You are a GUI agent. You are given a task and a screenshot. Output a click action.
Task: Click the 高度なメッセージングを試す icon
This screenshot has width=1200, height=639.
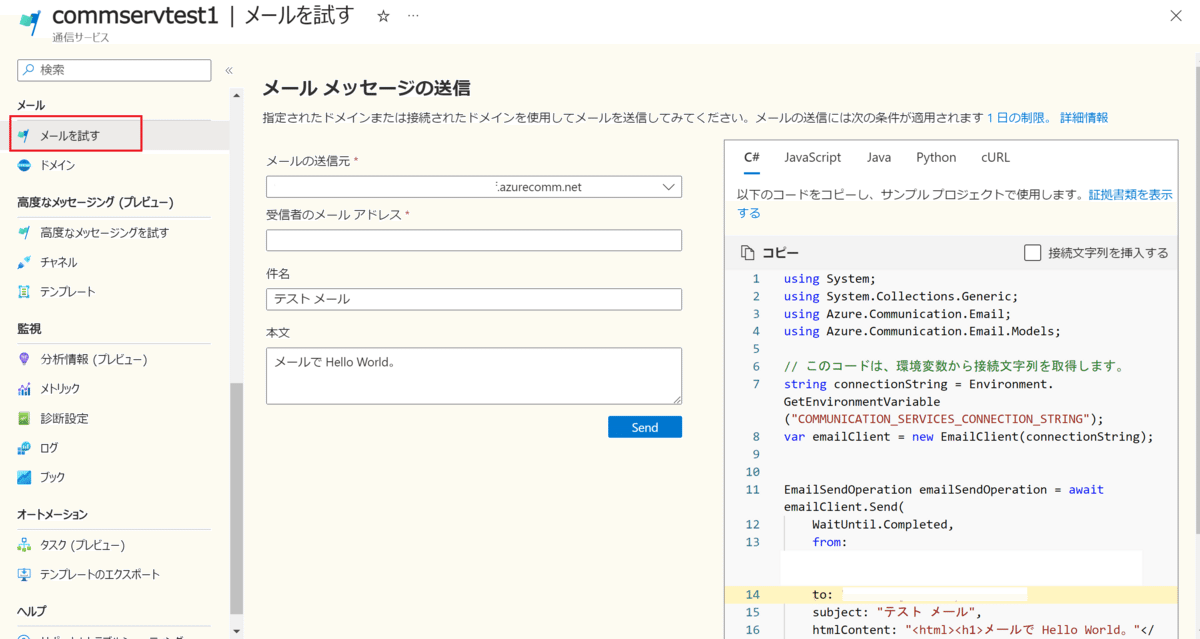[x=24, y=233]
